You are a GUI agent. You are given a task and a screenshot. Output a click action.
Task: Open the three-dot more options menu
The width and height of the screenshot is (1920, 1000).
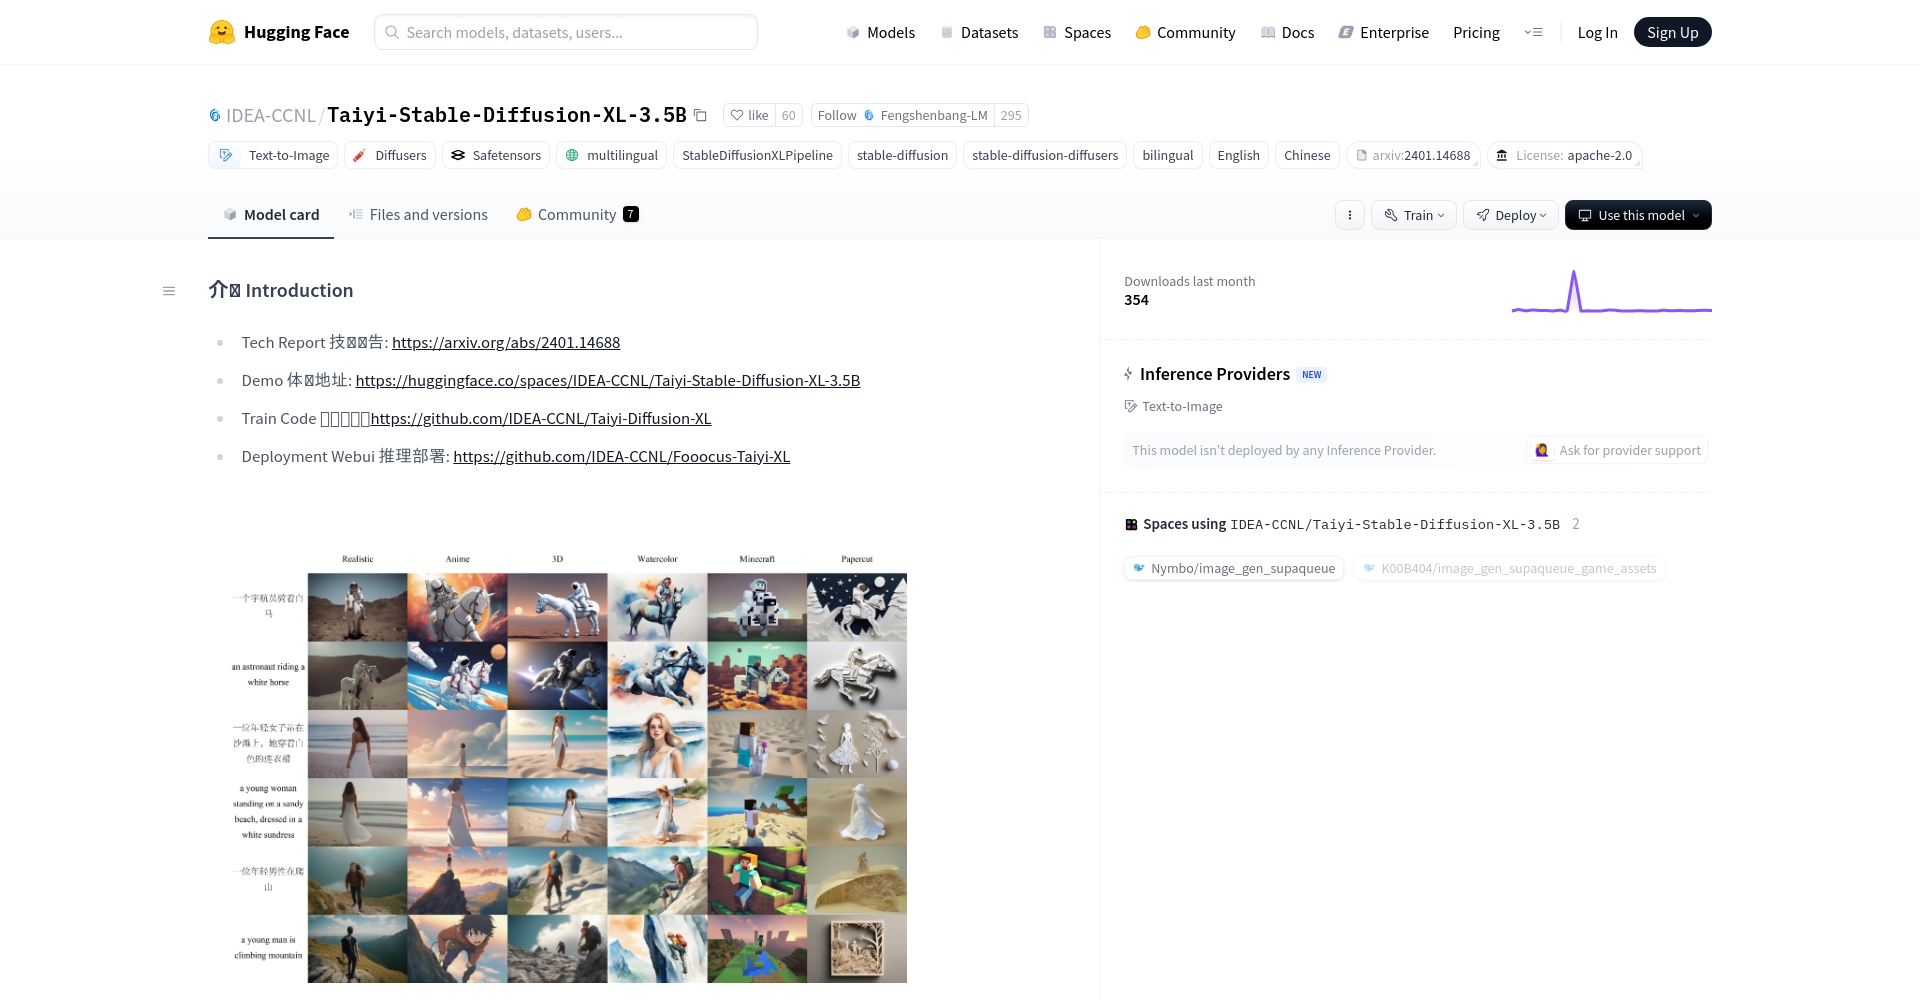[1349, 215]
